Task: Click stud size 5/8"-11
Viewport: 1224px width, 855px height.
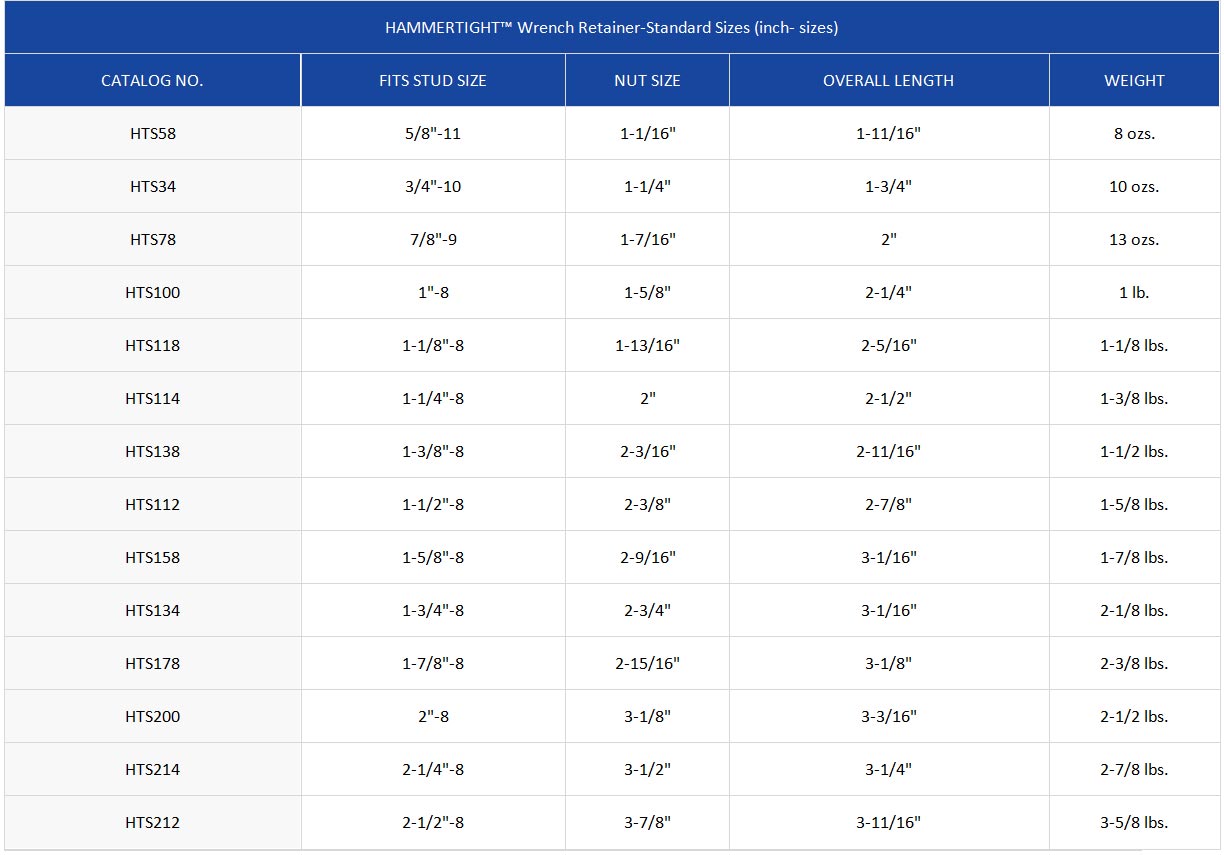Action: click(433, 134)
